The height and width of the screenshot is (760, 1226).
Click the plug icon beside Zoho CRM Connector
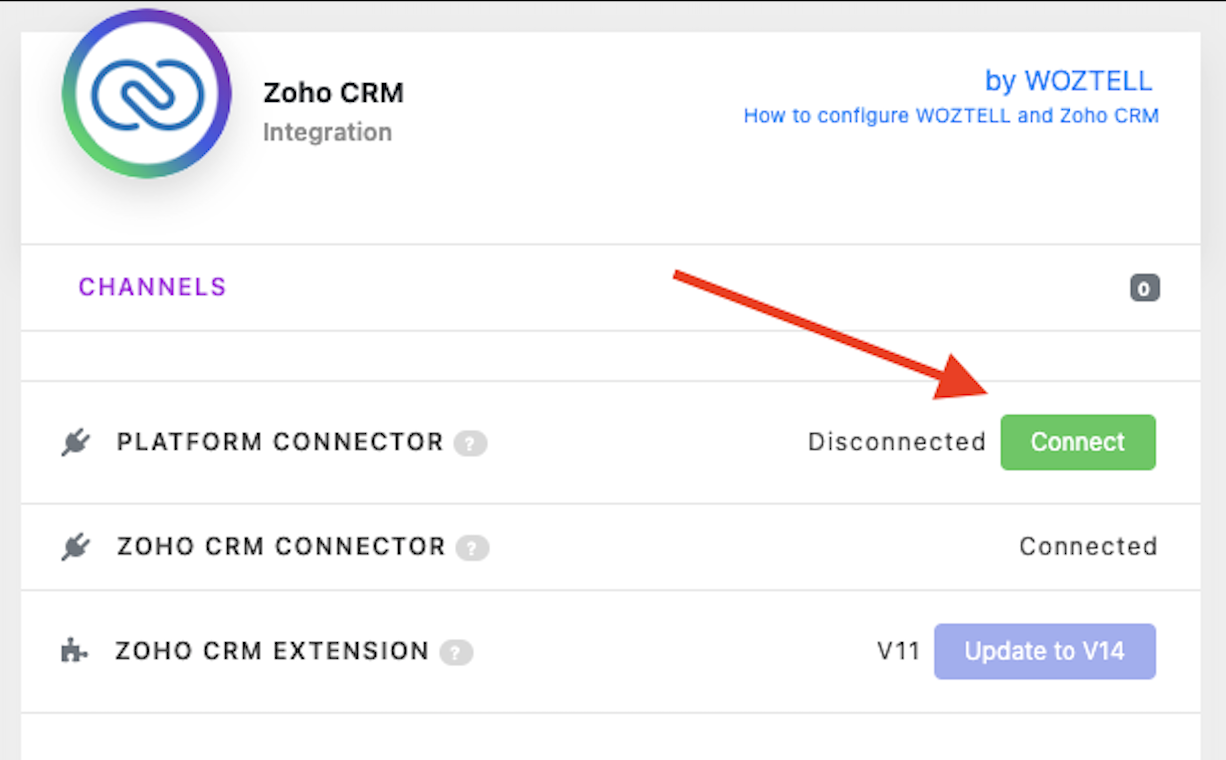(x=75, y=547)
